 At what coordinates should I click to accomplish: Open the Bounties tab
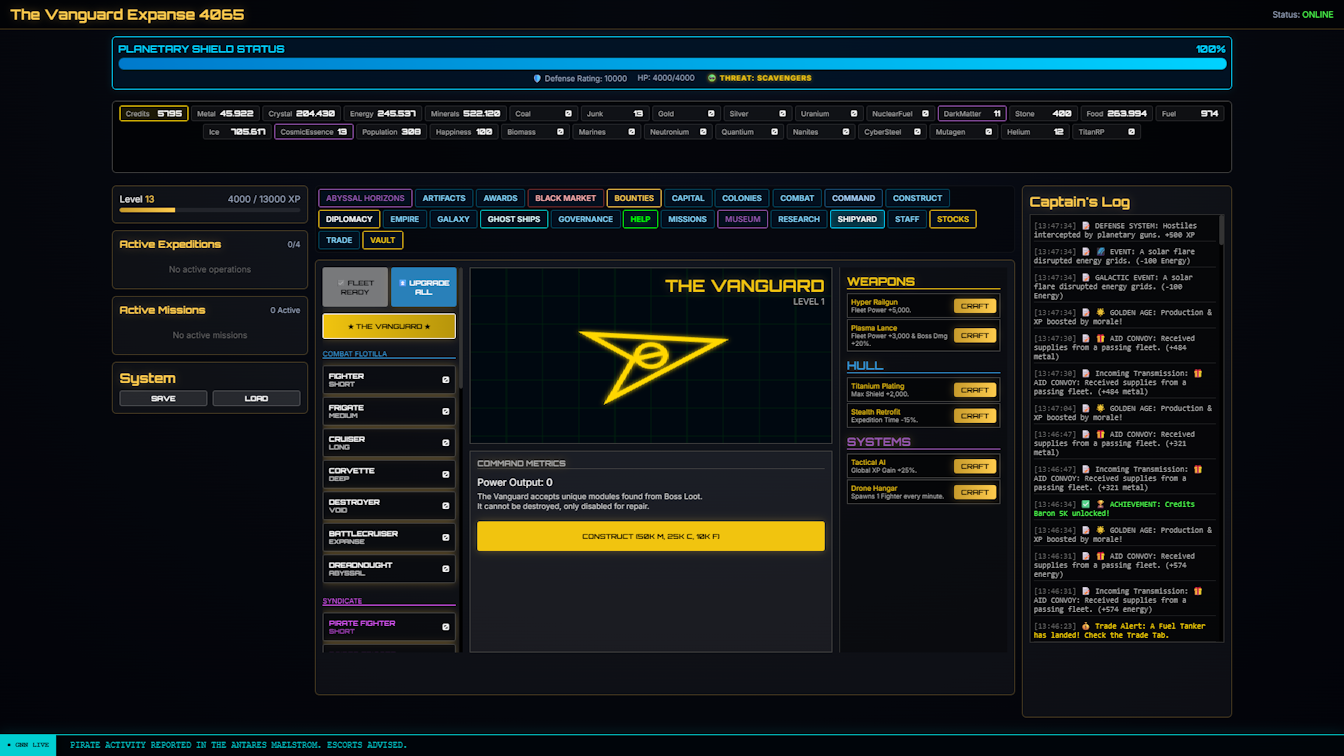coord(634,198)
